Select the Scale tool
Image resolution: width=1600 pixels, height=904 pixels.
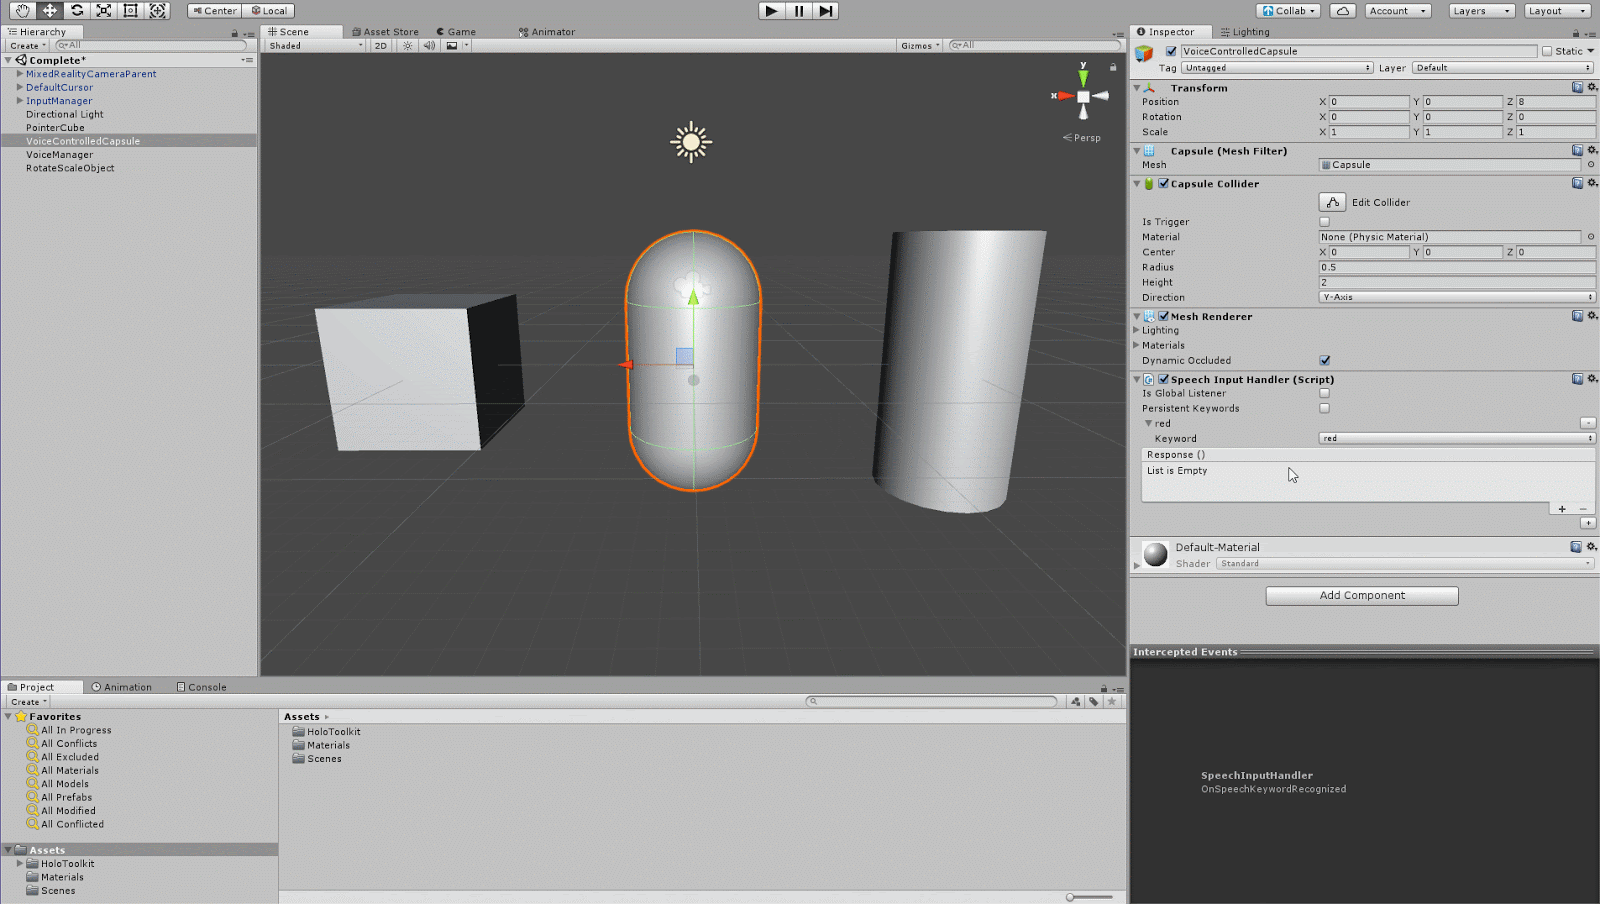point(104,11)
